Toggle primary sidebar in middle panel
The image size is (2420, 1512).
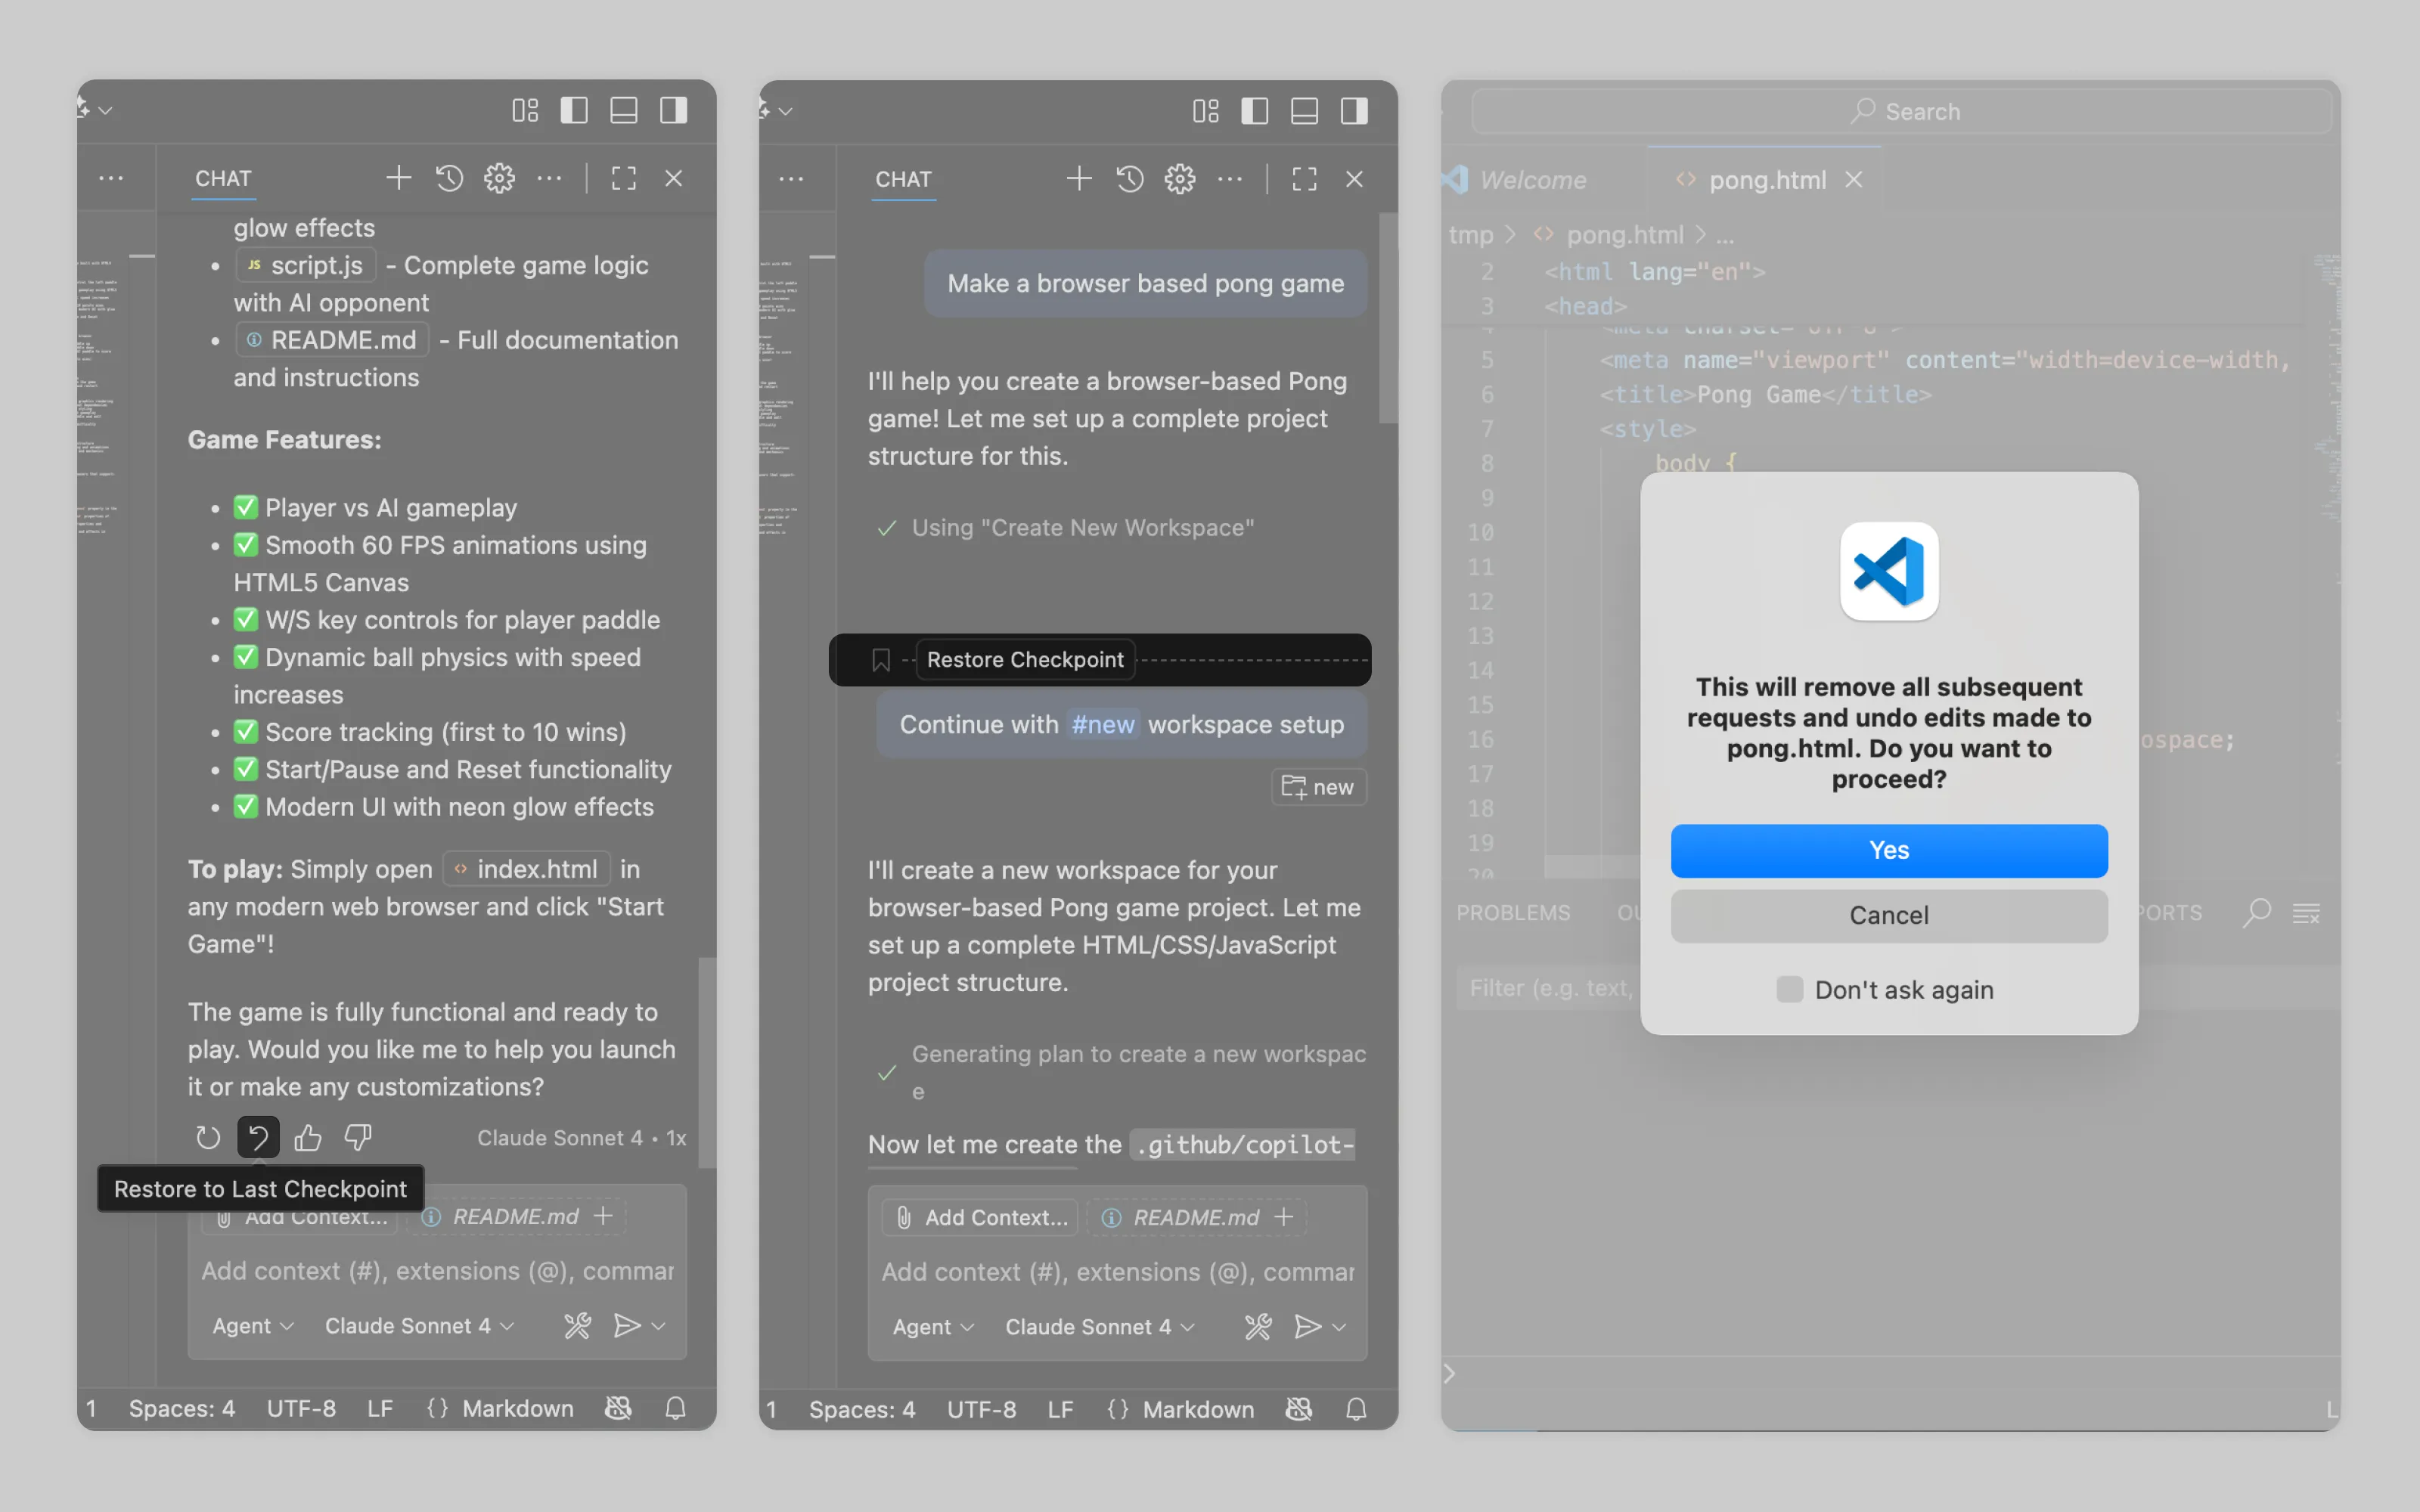[1254, 111]
